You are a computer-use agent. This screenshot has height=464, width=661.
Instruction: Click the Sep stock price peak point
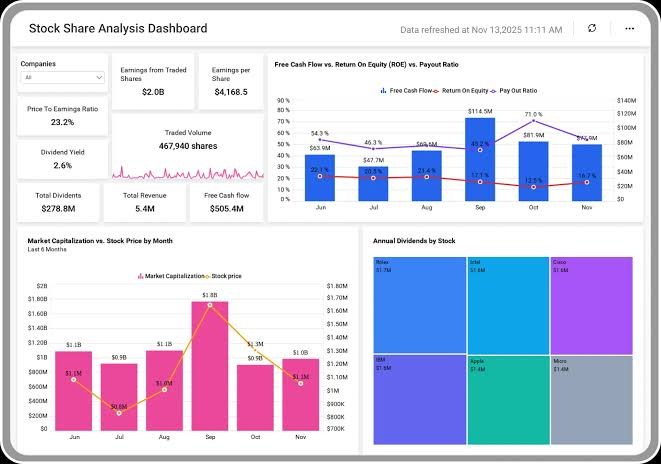coord(210,305)
